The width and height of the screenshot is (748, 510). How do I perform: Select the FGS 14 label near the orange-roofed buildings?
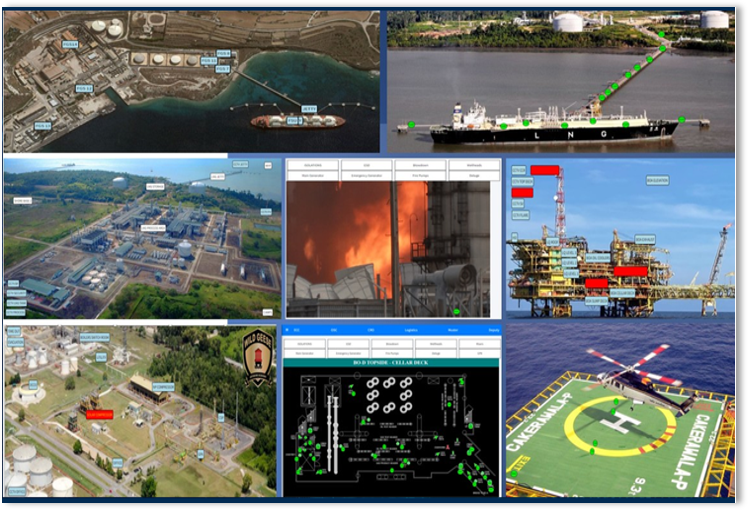point(70,44)
